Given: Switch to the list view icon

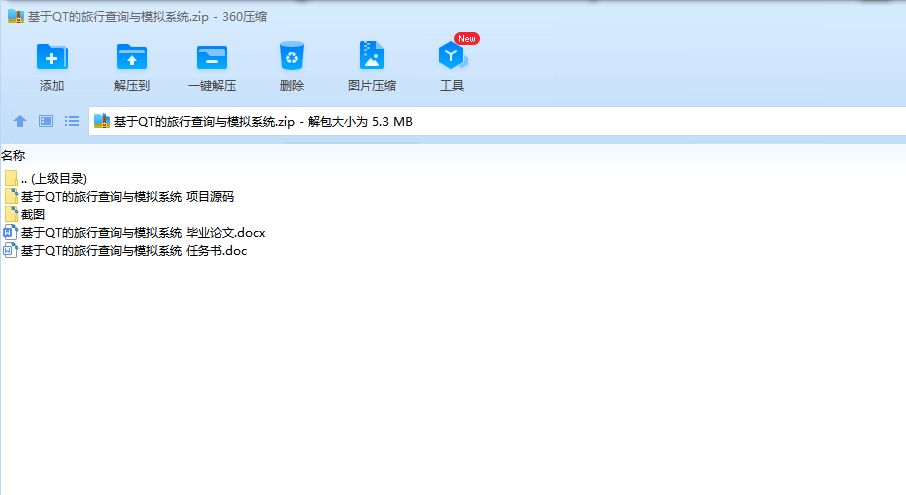Looking at the screenshot, I should (x=72, y=121).
